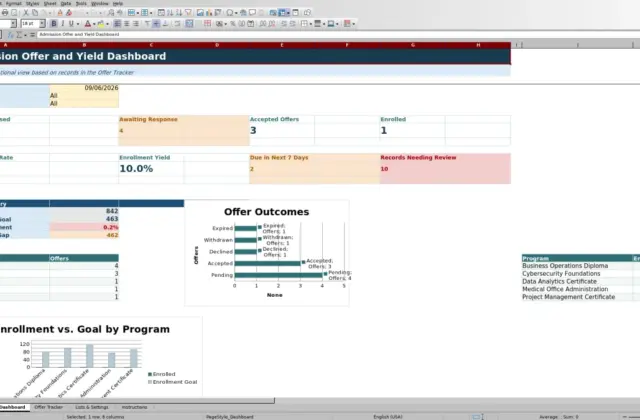This screenshot has height=420, width=640.
Task: Open the Underline style dropdown arrow
Action: click(78, 24)
